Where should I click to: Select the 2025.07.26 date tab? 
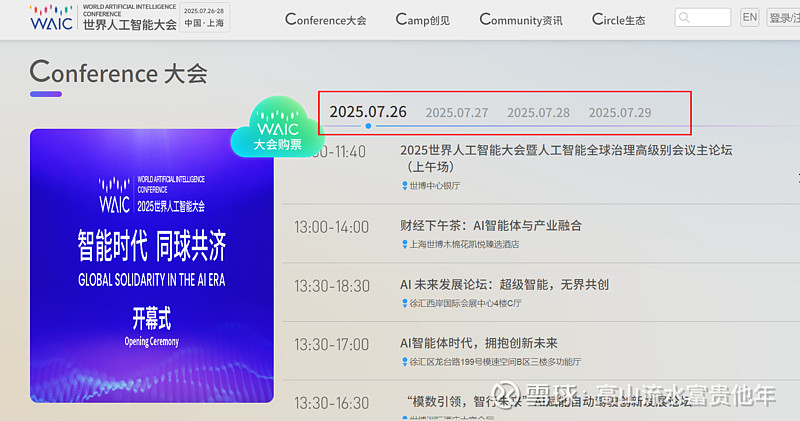pyautogui.click(x=368, y=112)
